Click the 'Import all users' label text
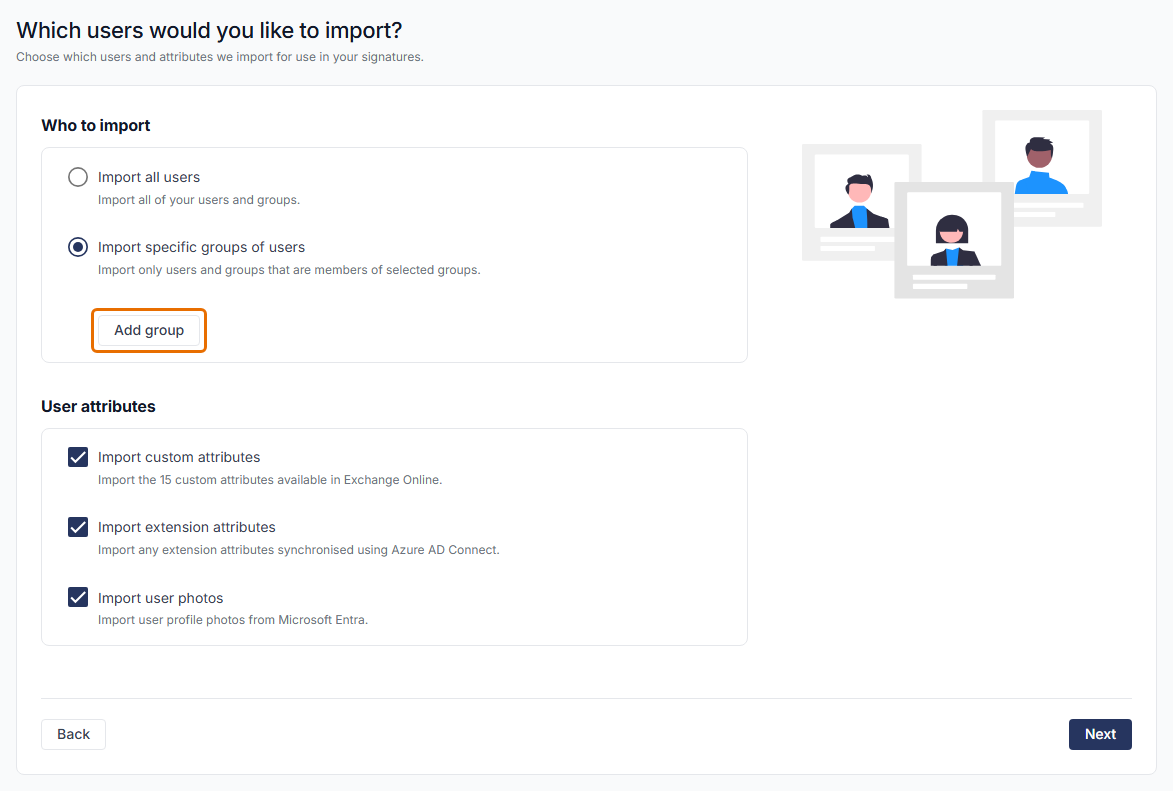Screen dimensions: 1173x791 pos(149,177)
